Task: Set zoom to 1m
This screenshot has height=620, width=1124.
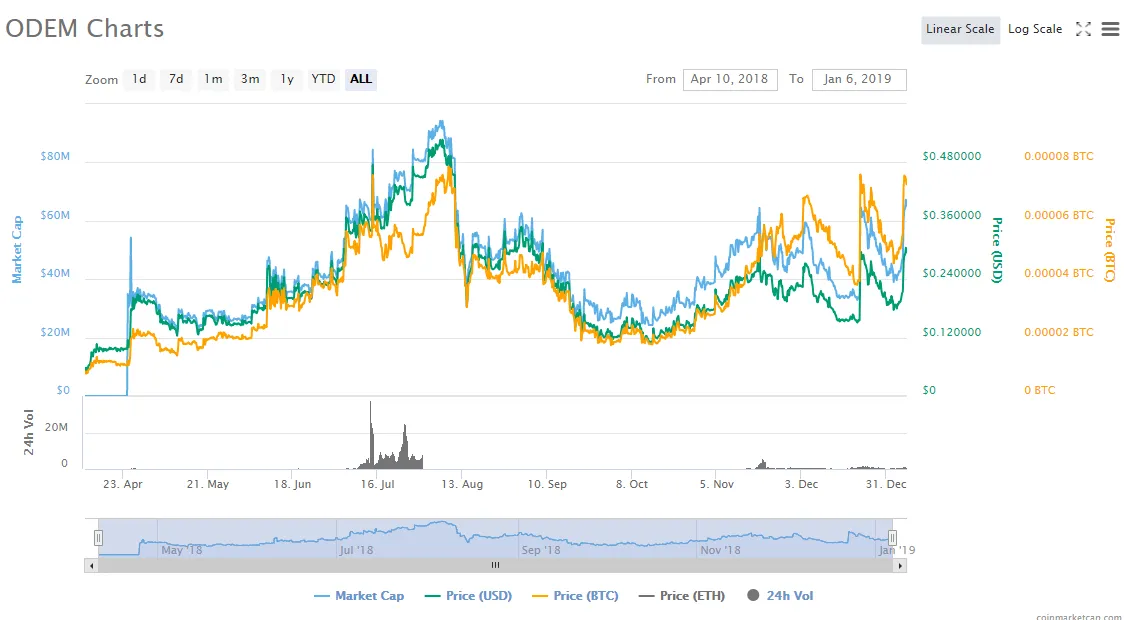Action: point(213,79)
